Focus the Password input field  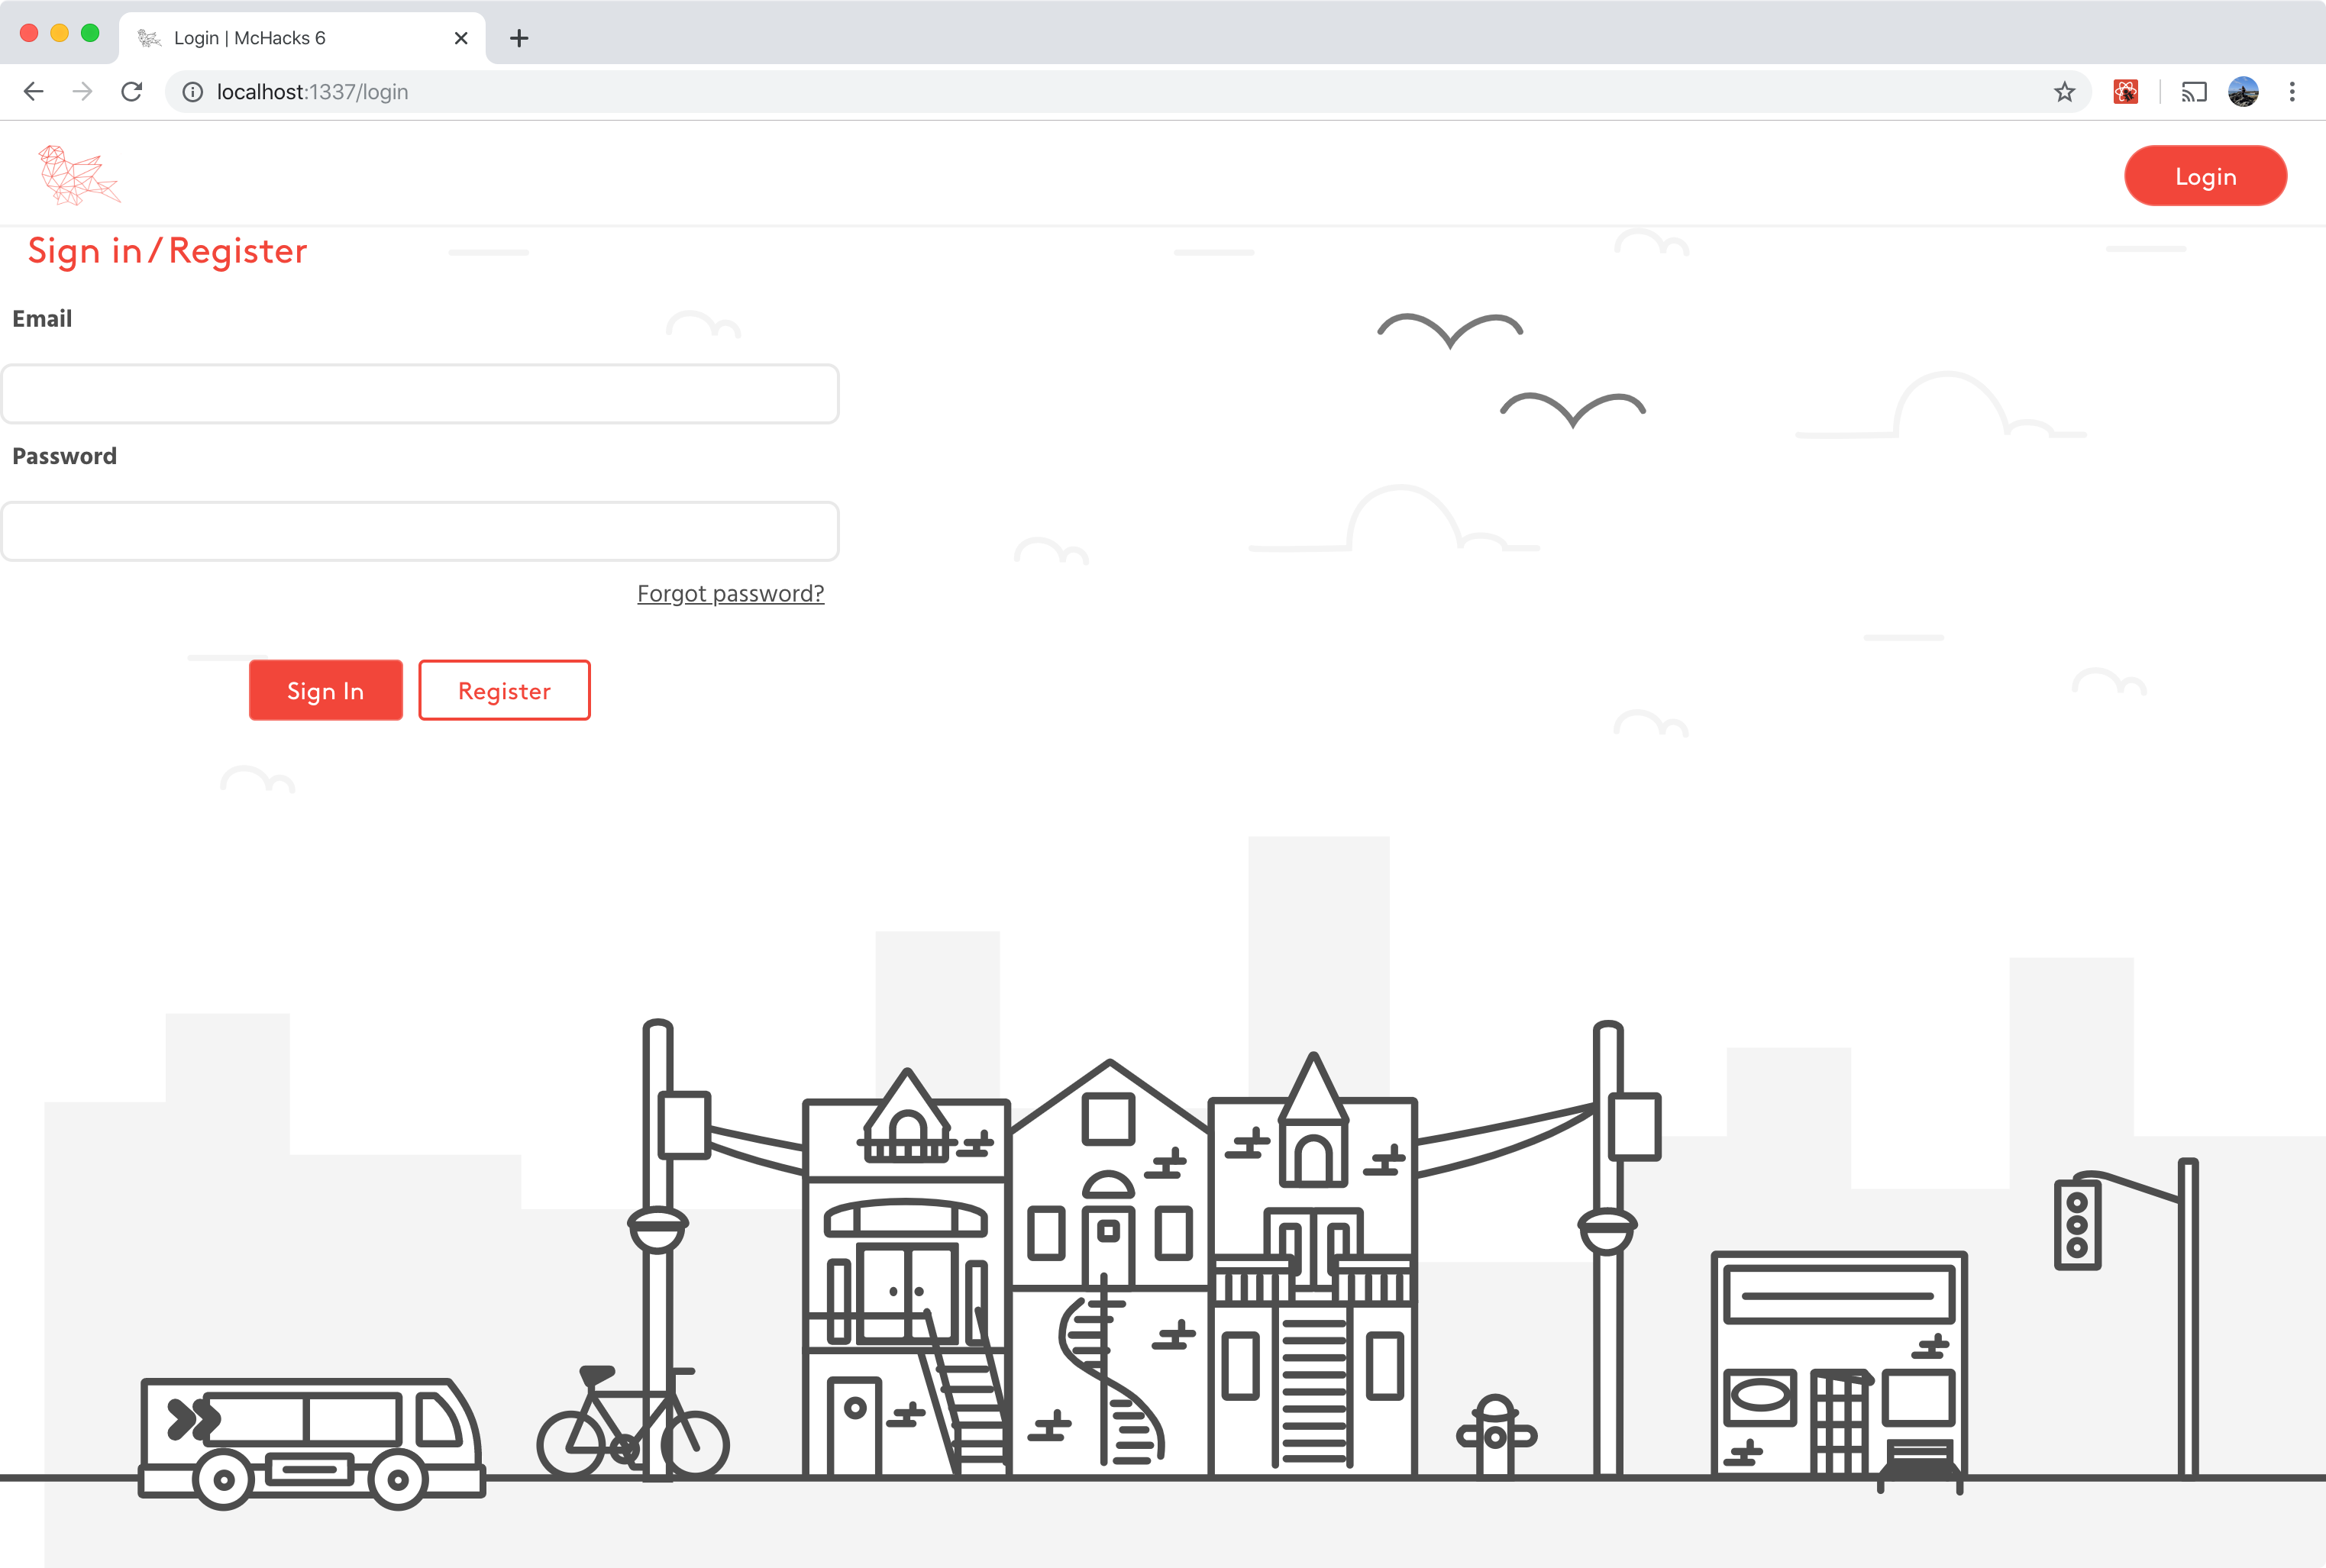[419, 531]
